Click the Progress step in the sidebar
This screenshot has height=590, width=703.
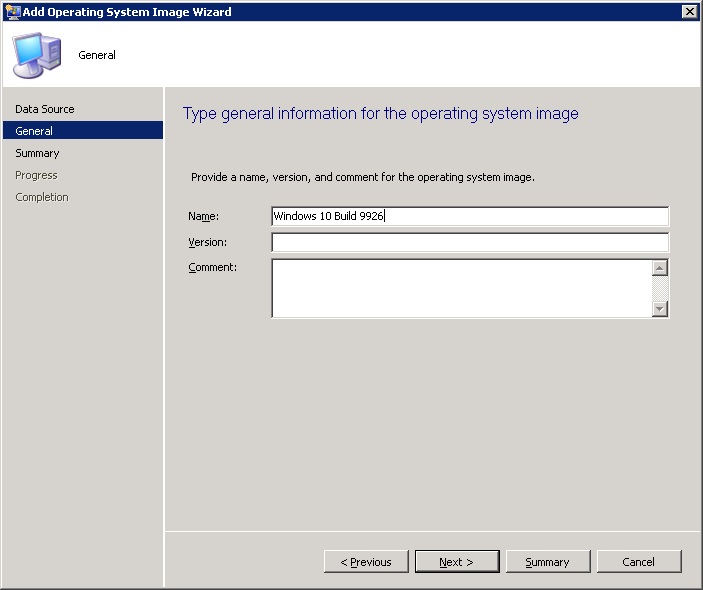(x=36, y=175)
